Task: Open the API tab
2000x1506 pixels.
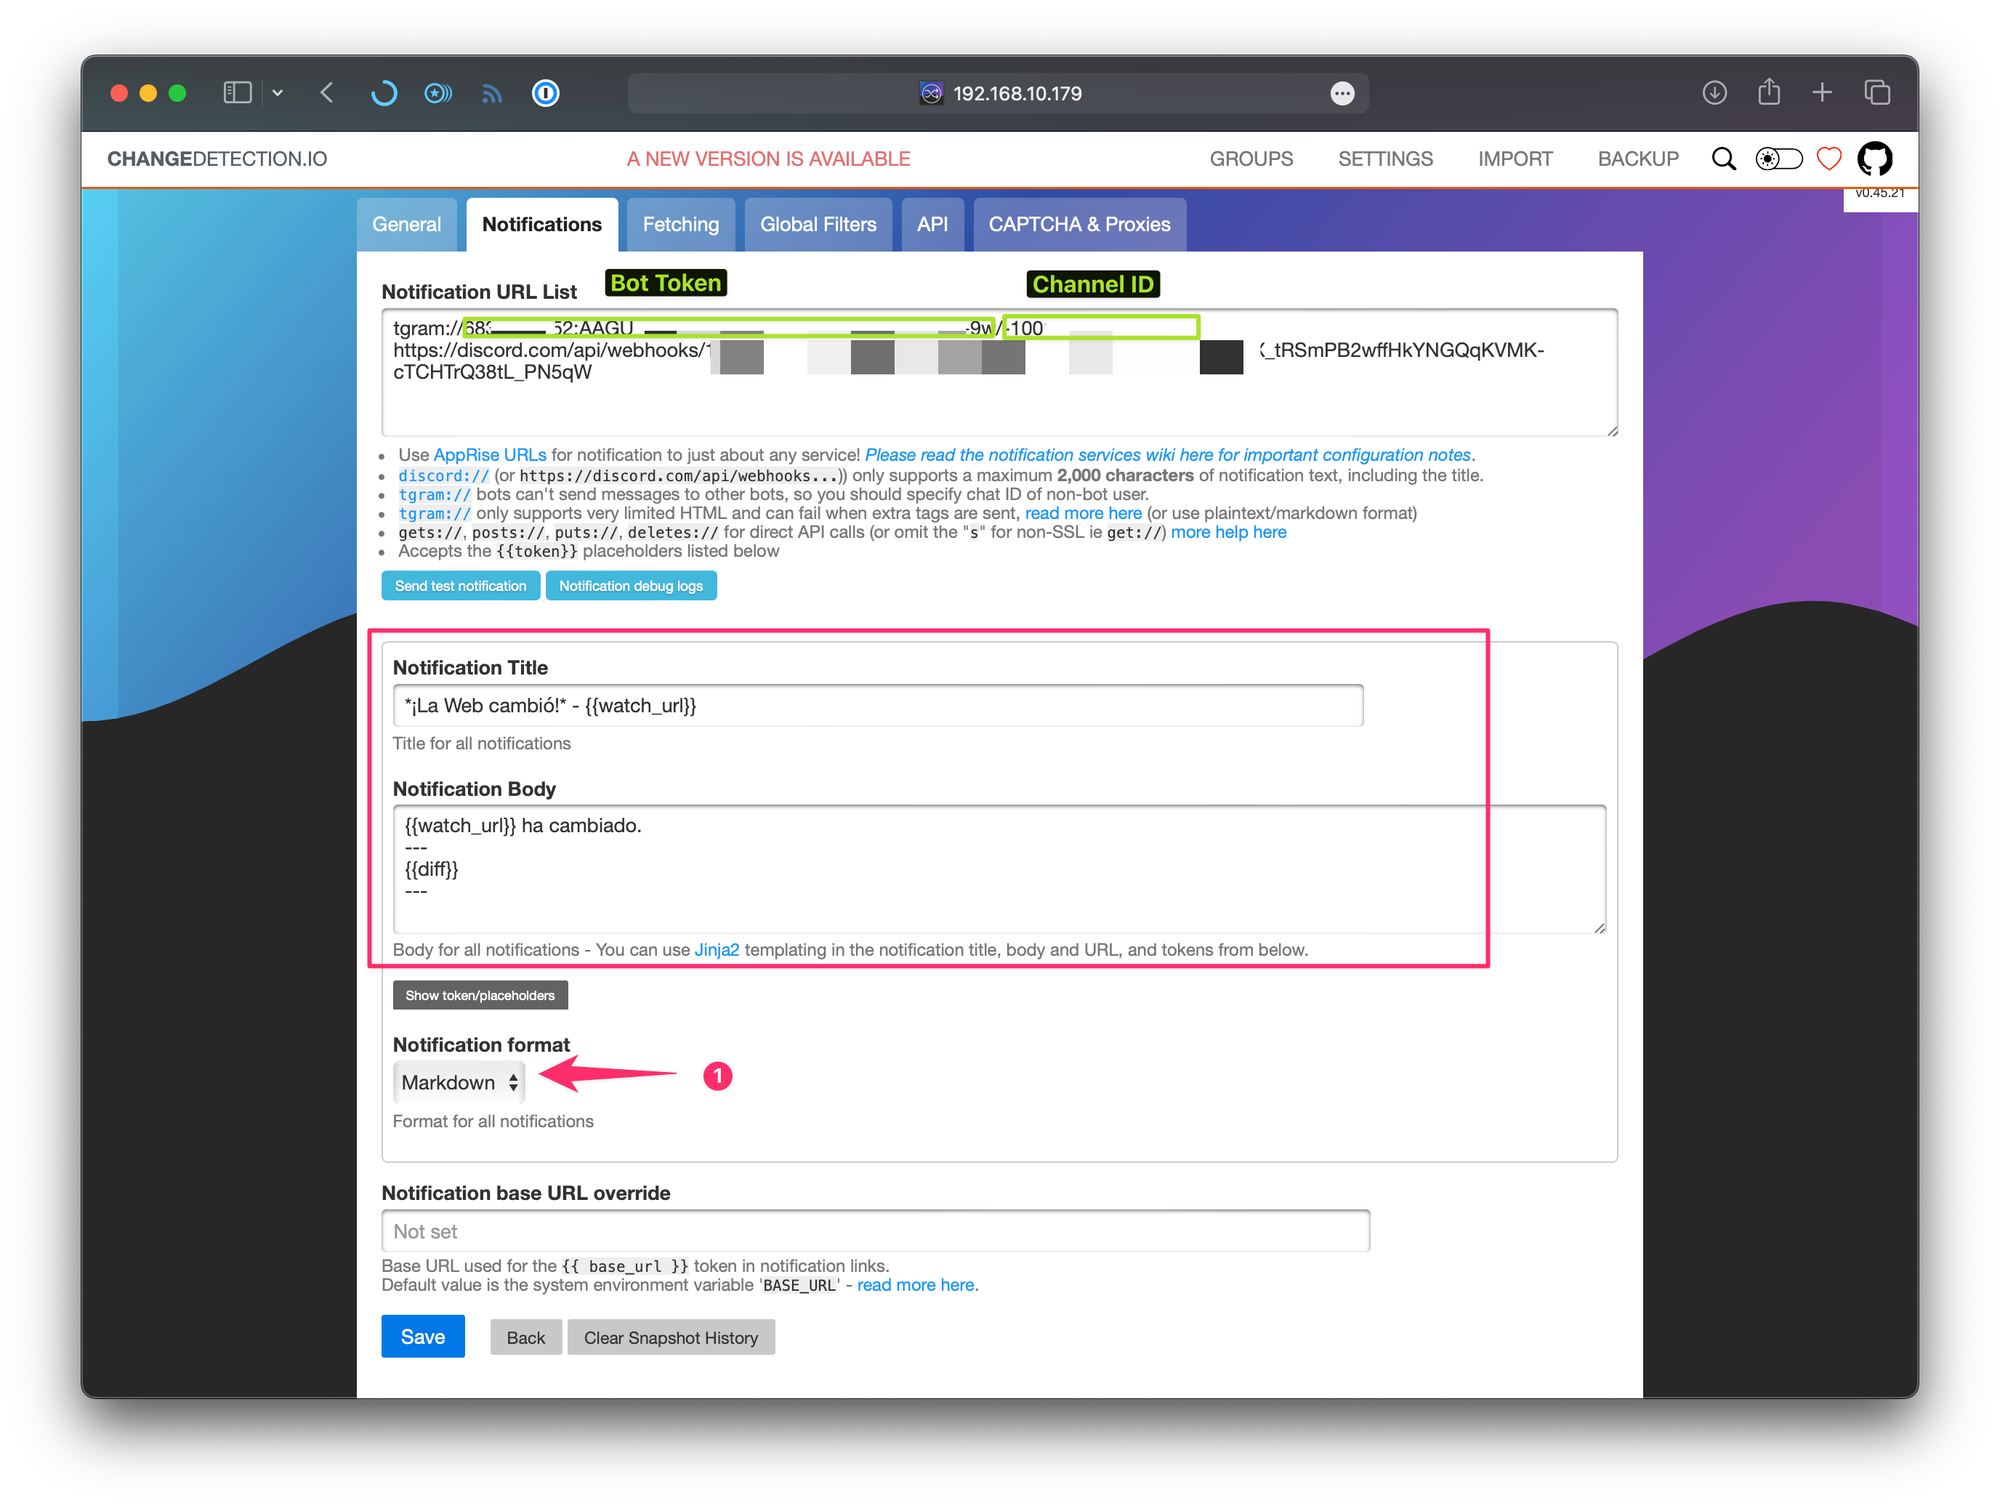Action: (x=932, y=224)
